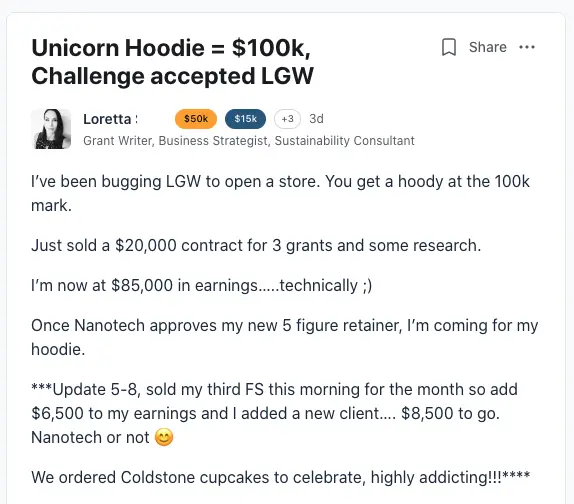This screenshot has width=574, height=504.
Task: Click the paragraph about bugging LGW to open a store
Action: [x=280, y=193]
